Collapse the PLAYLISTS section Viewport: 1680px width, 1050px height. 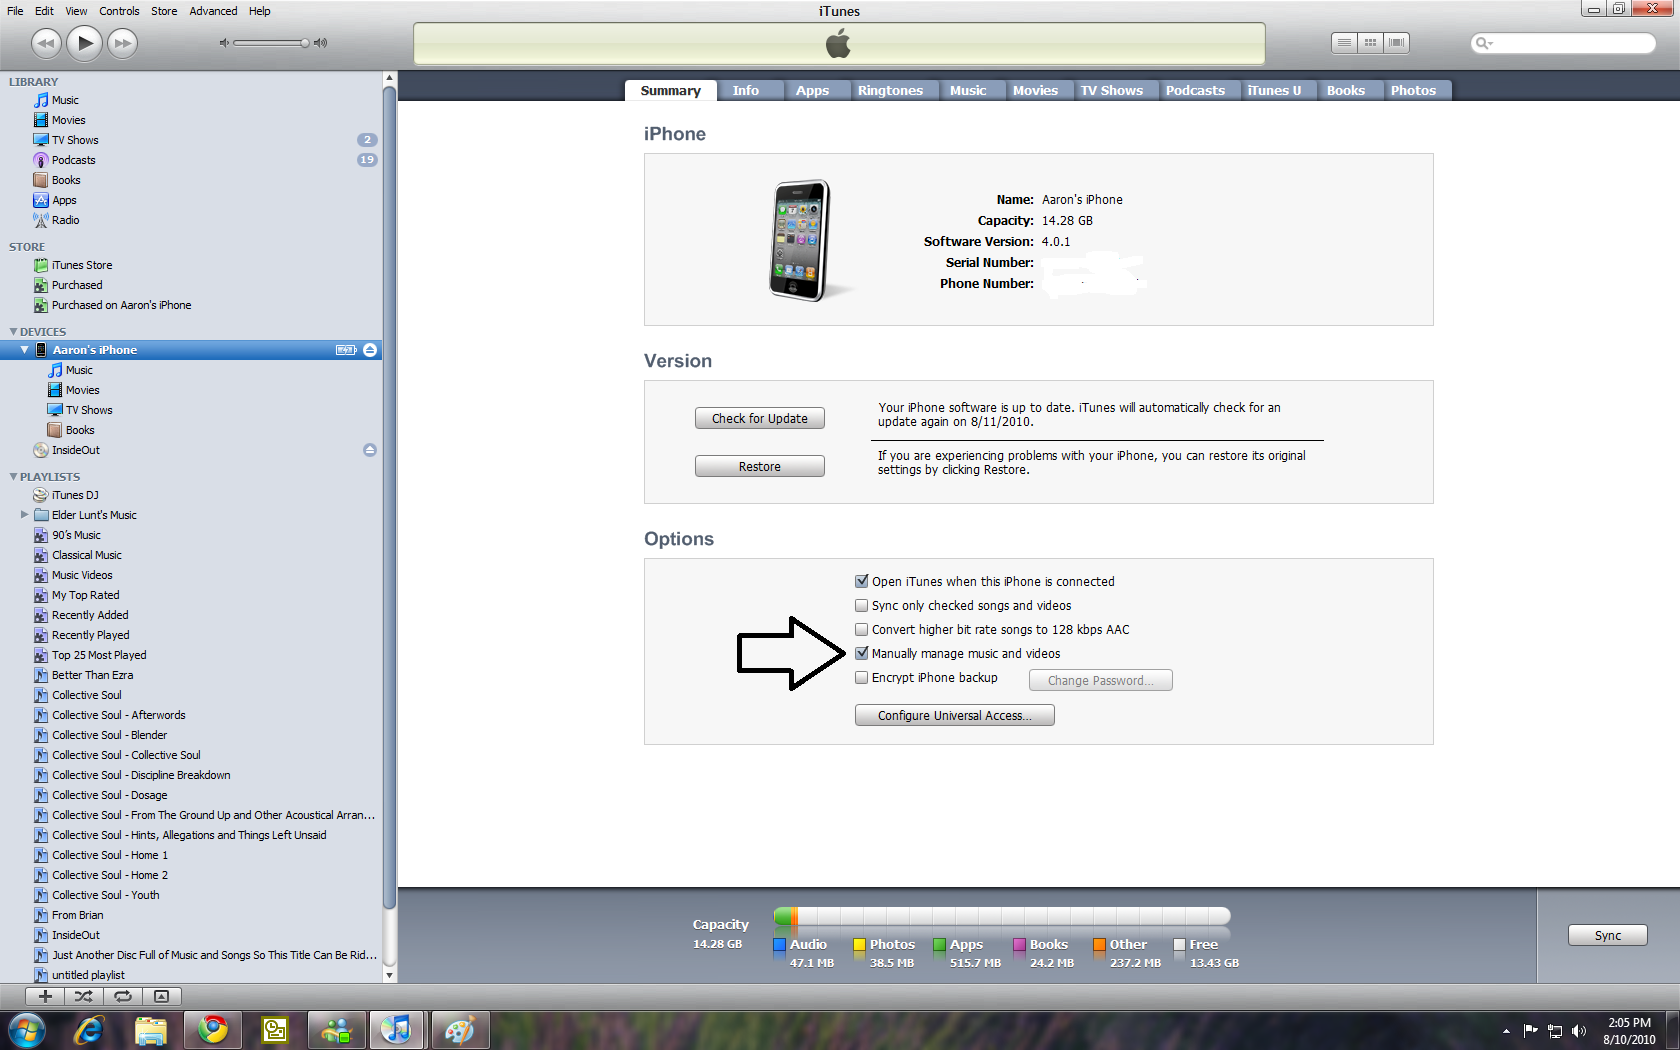(13, 477)
